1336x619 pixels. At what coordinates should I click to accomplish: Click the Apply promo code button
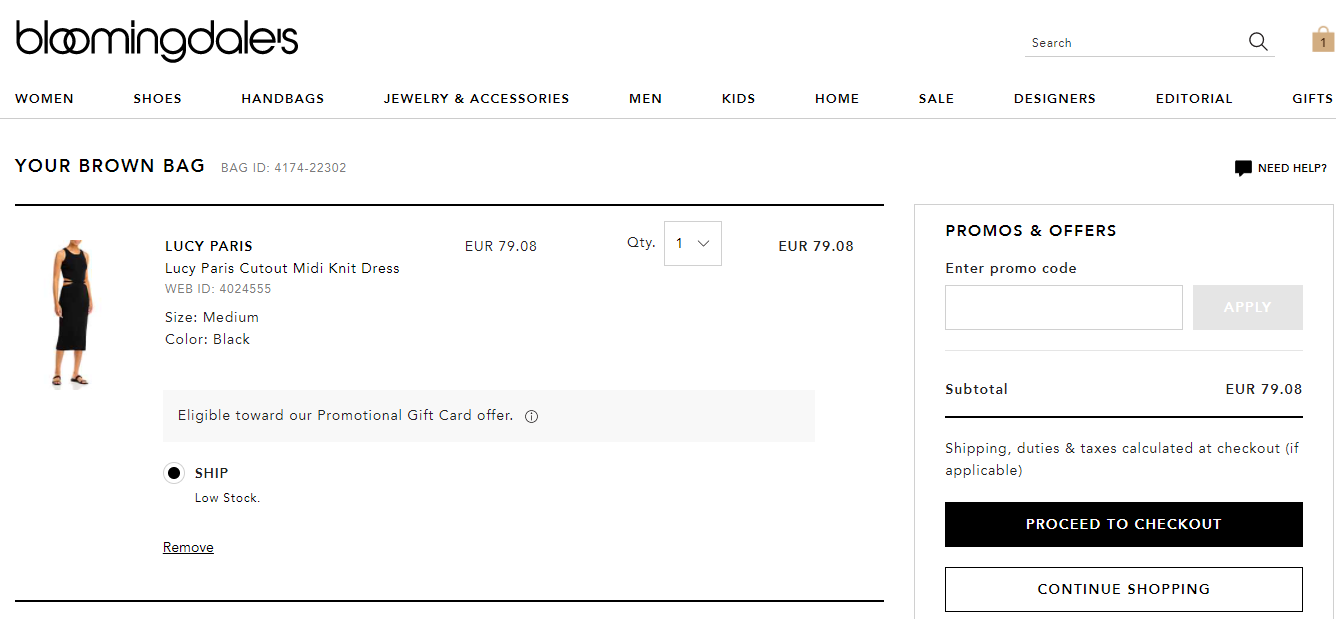[1248, 307]
